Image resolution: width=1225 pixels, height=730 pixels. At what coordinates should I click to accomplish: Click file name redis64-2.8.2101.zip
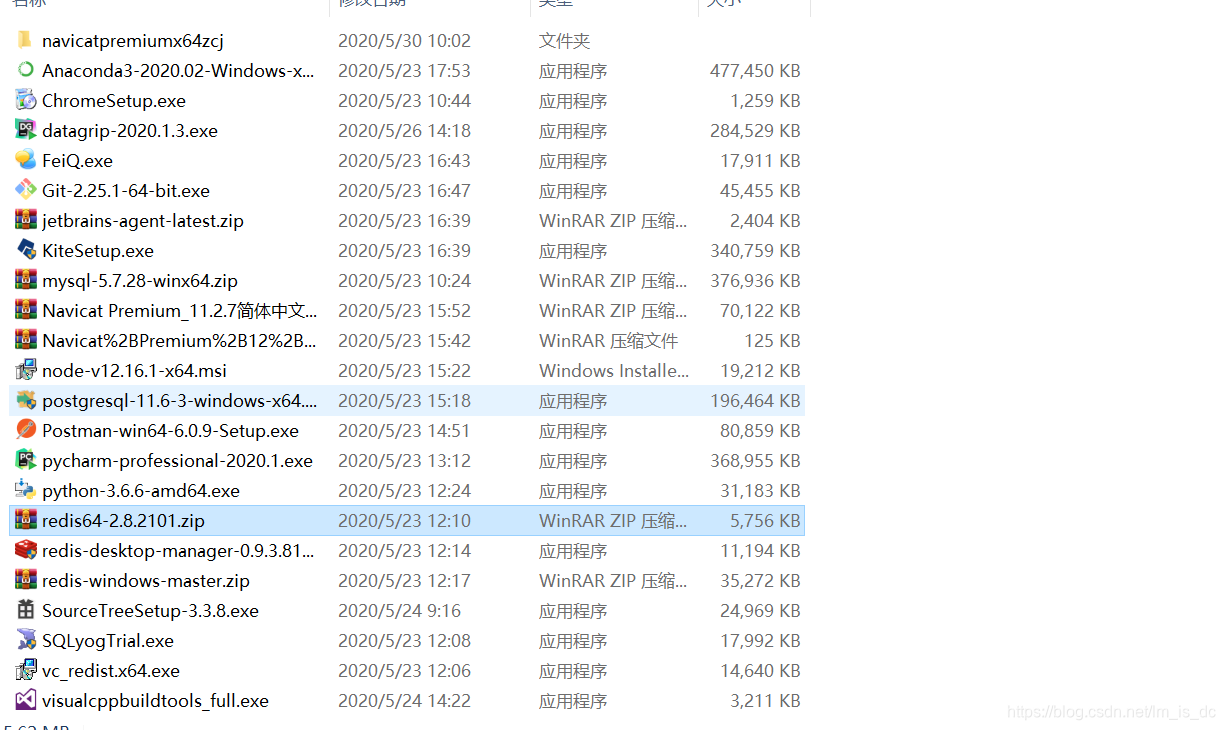pyautogui.click(x=123, y=521)
